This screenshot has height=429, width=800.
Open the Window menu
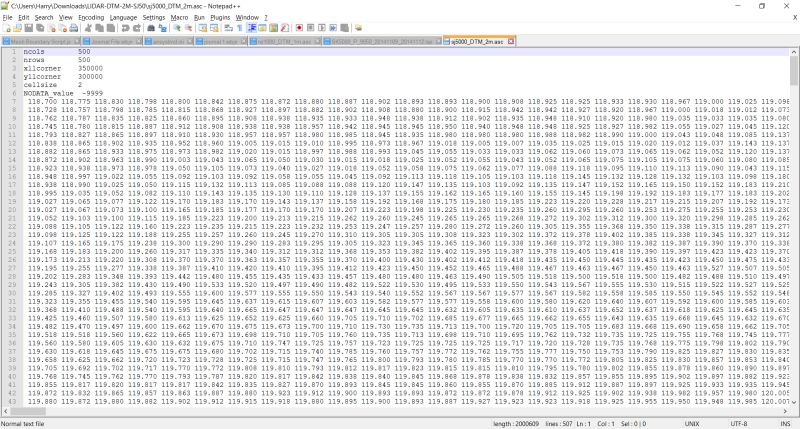pos(247,17)
